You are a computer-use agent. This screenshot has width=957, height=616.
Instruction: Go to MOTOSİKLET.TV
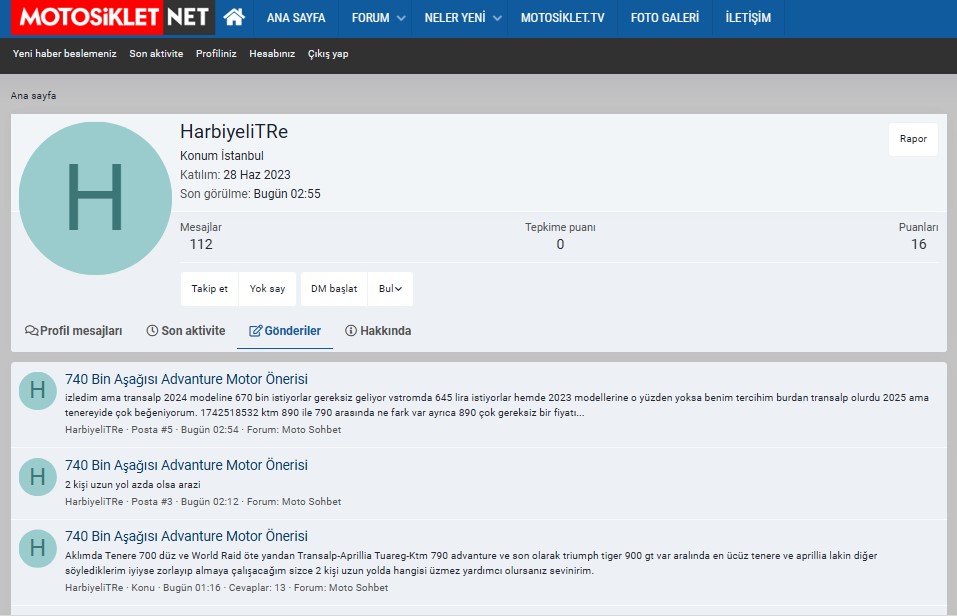[x=563, y=18]
